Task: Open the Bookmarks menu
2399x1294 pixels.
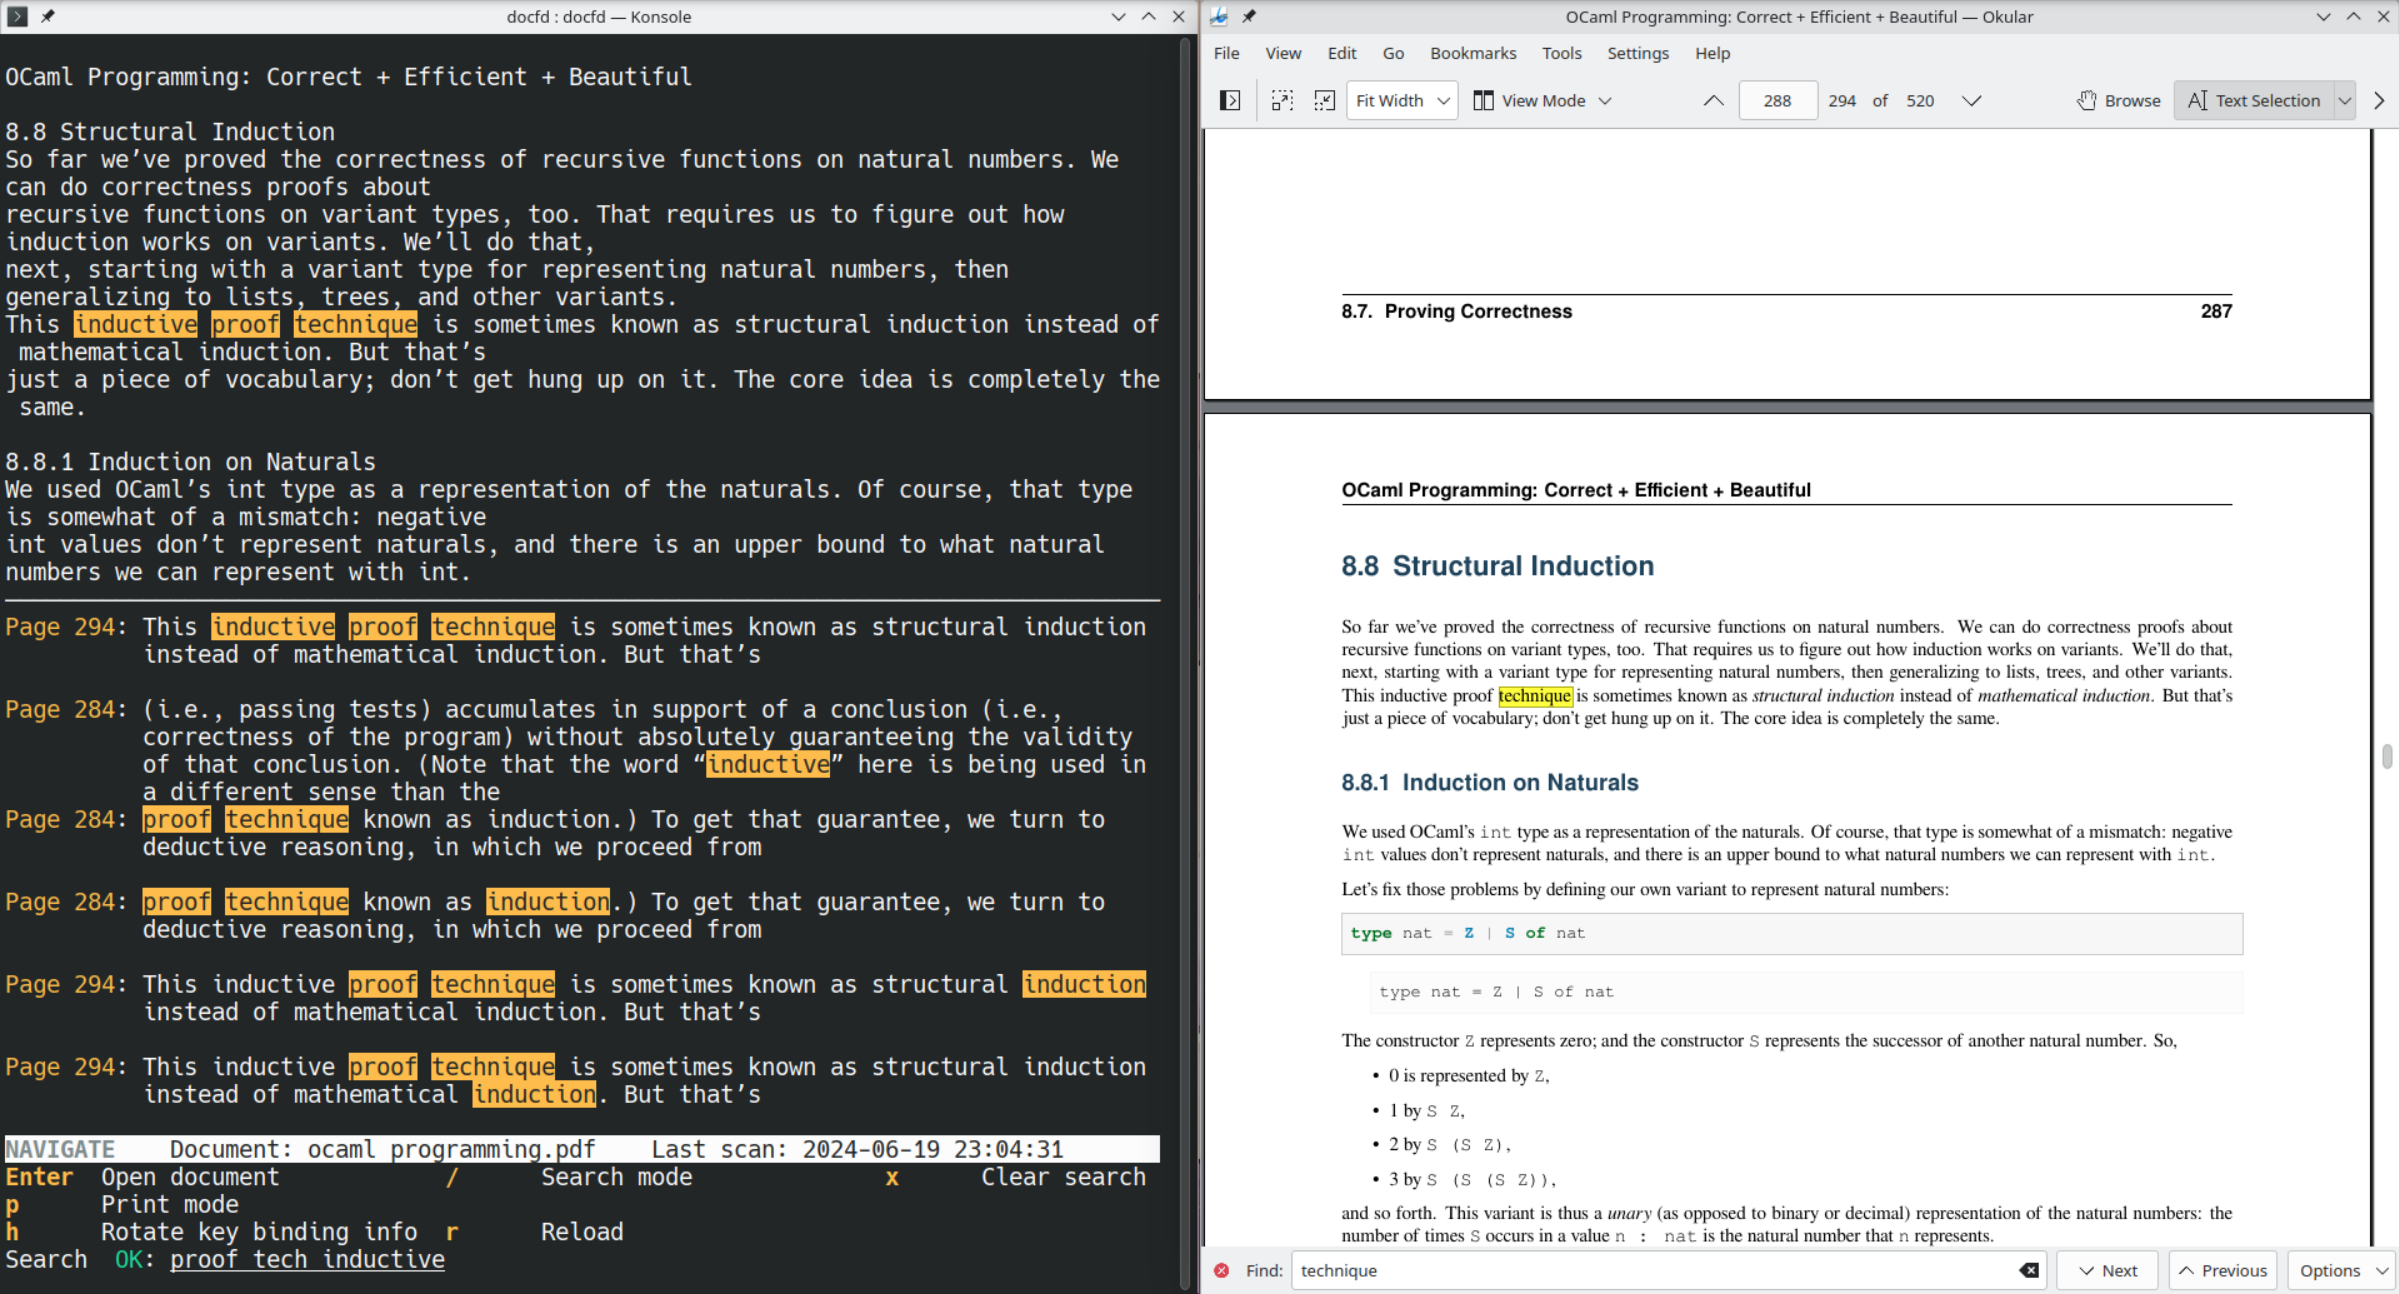Action: (1472, 53)
